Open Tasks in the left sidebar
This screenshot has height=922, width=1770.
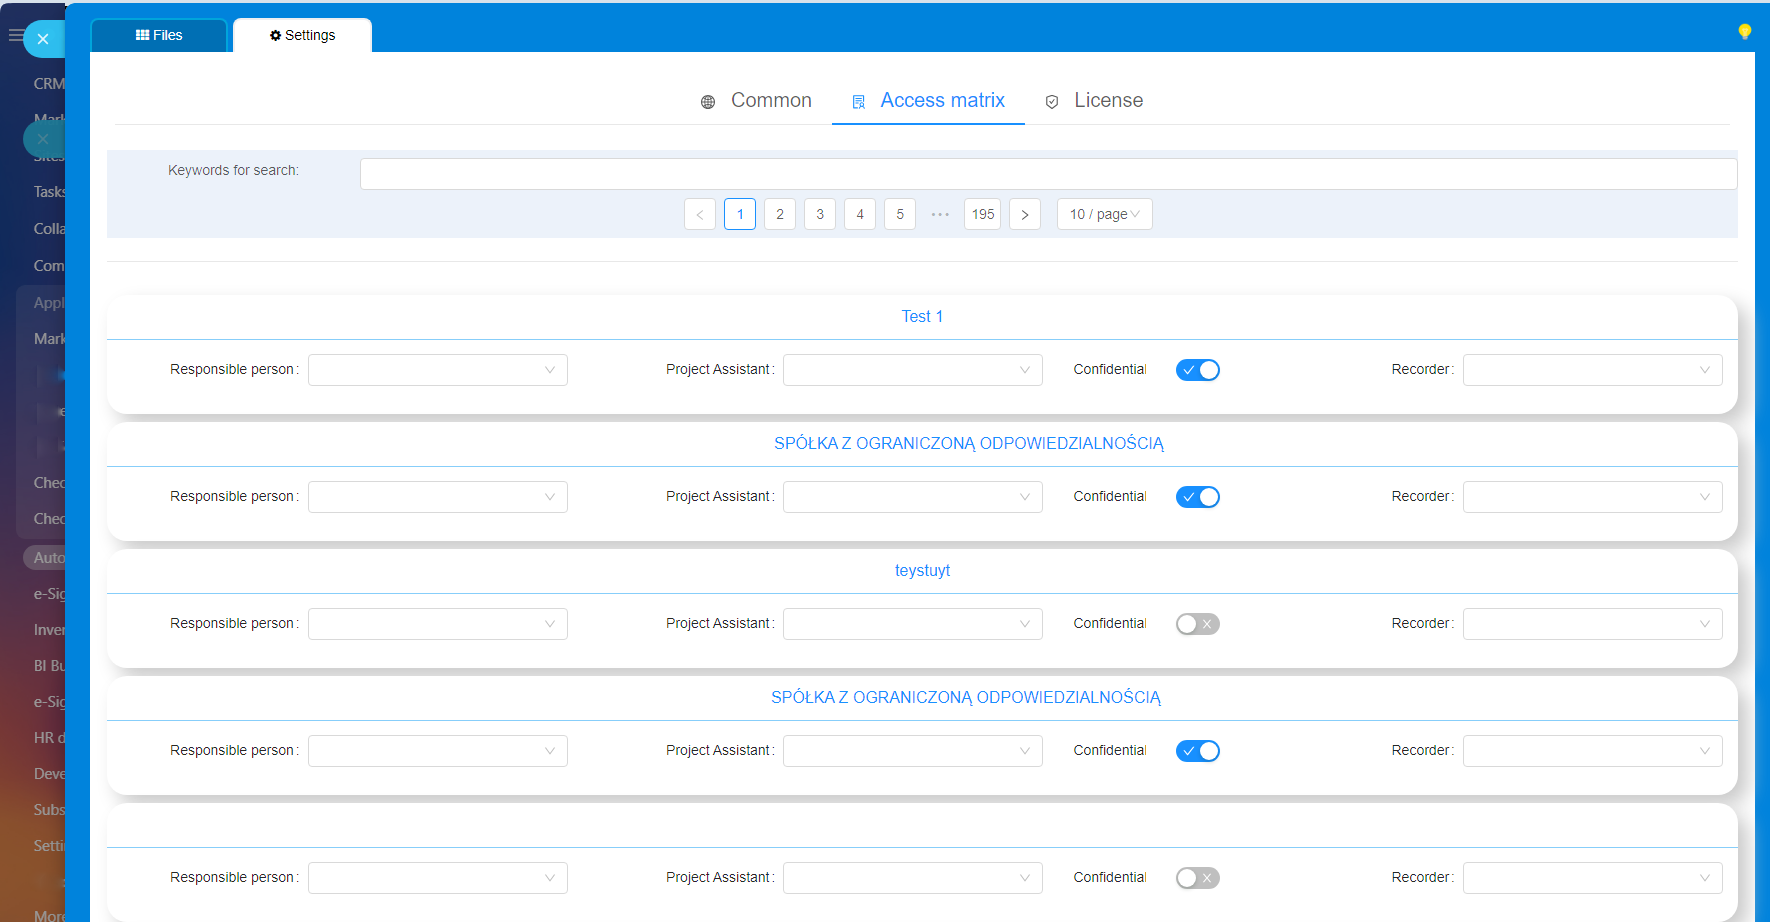point(49,192)
